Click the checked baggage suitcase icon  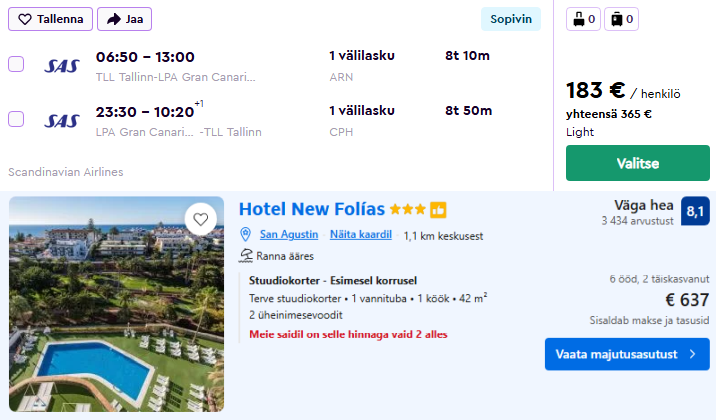click(616, 19)
